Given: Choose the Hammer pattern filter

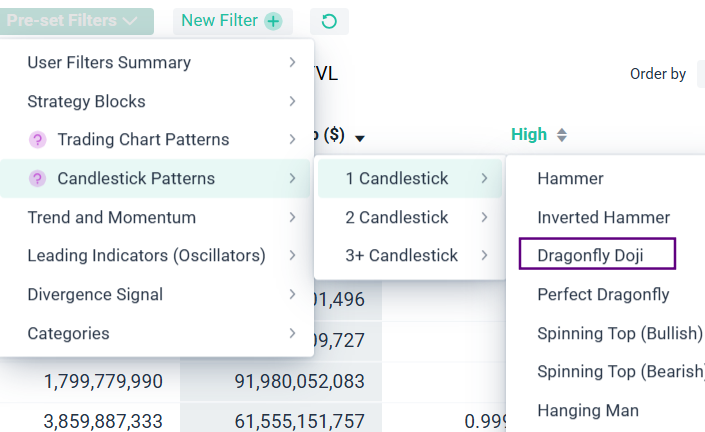Looking at the screenshot, I should point(570,179).
